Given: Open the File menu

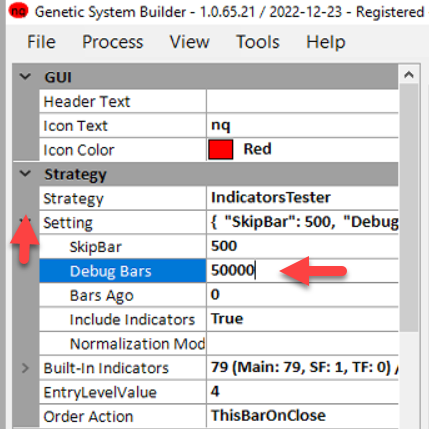Looking at the screenshot, I should tap(41, 42).
